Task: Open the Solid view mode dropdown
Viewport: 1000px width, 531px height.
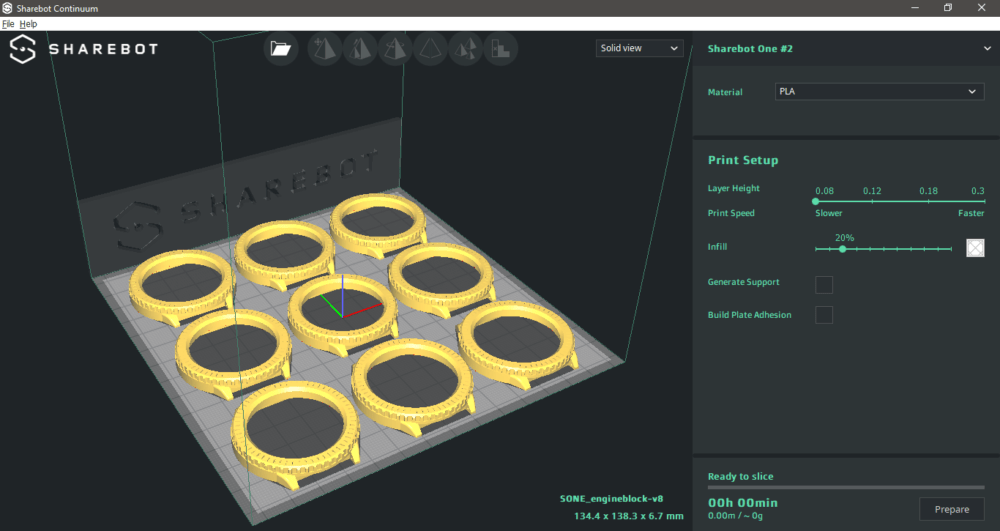Action: [639, 48]
